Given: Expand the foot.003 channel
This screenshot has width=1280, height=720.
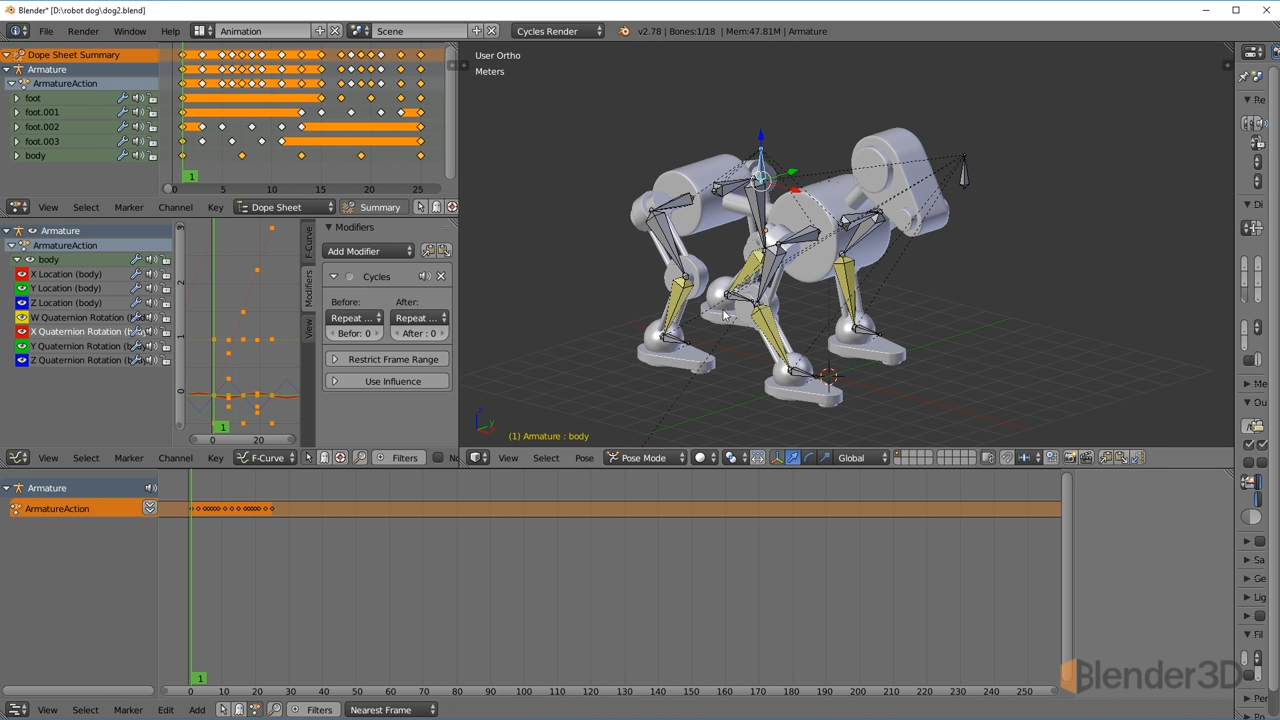Looking at the screenshot, I should click(x=17, y=141).
